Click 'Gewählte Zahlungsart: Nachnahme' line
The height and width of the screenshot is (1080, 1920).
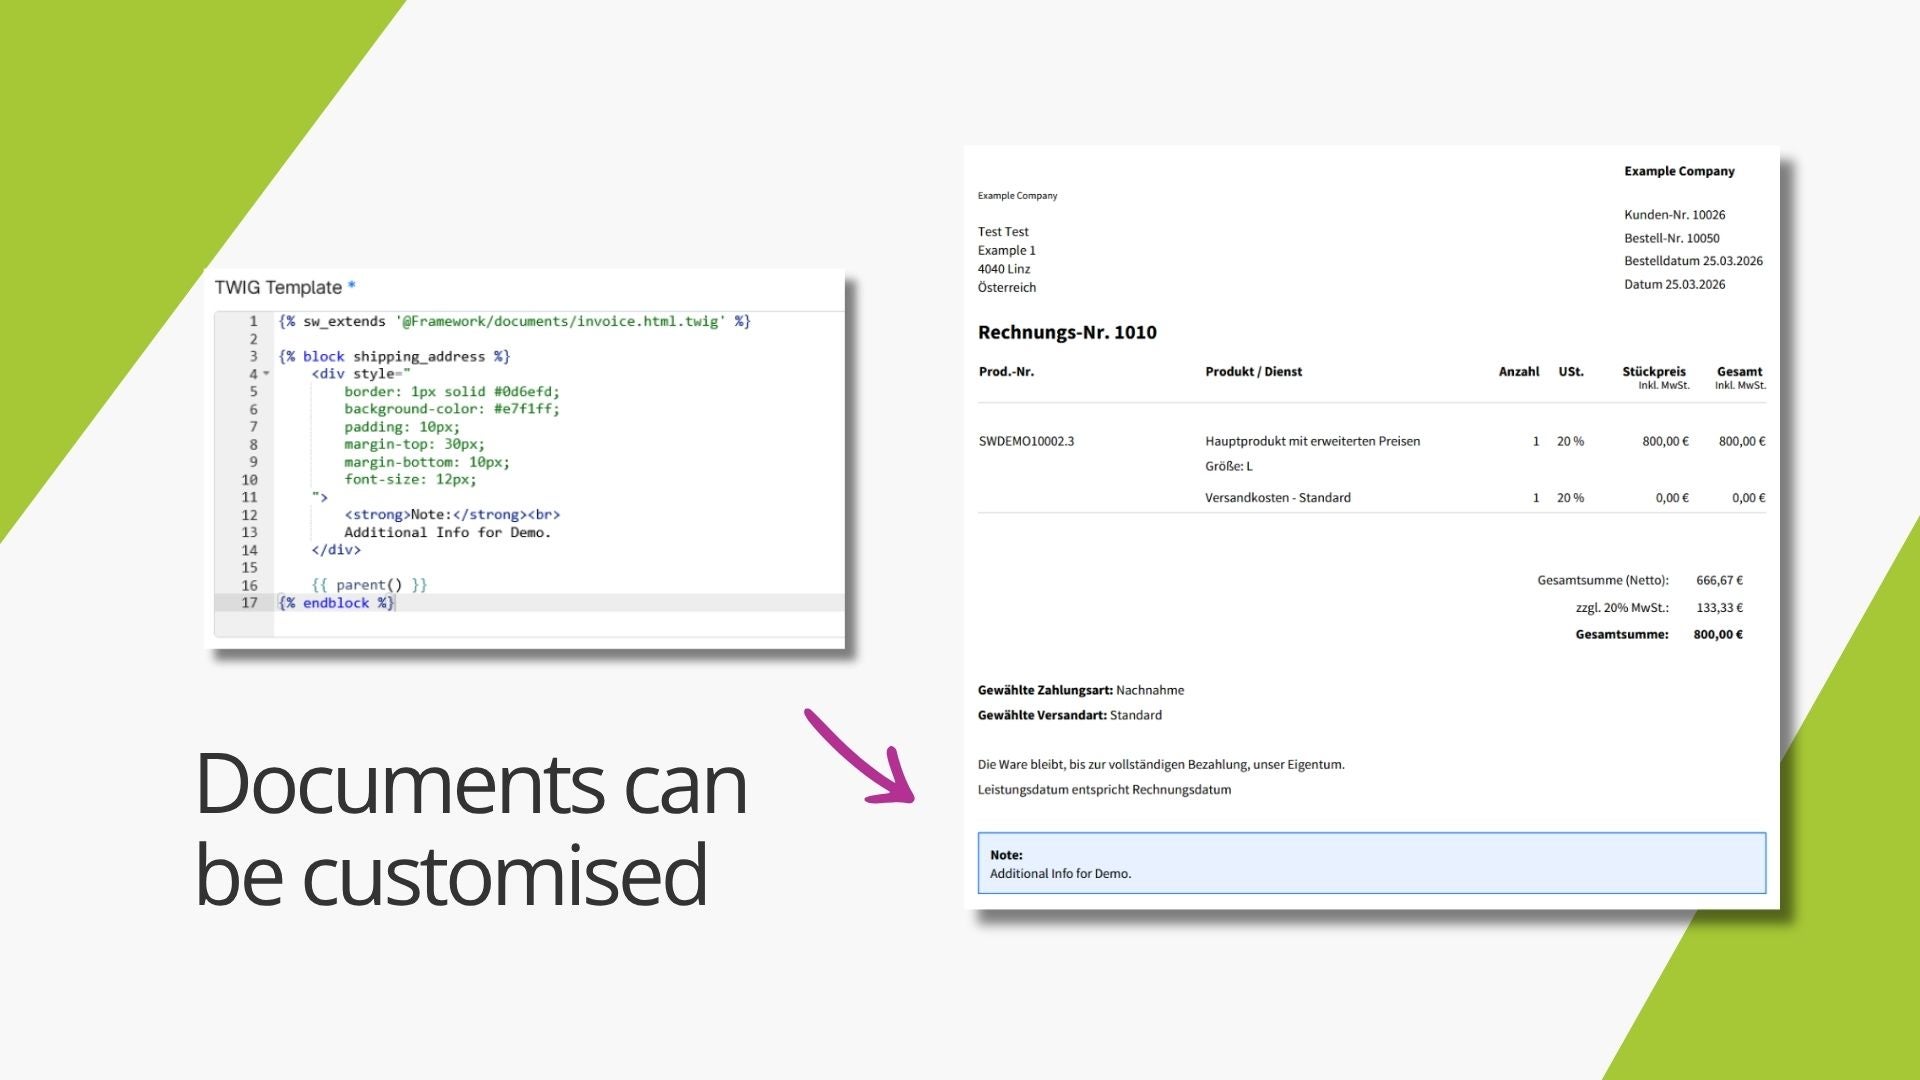point(1081,690)
